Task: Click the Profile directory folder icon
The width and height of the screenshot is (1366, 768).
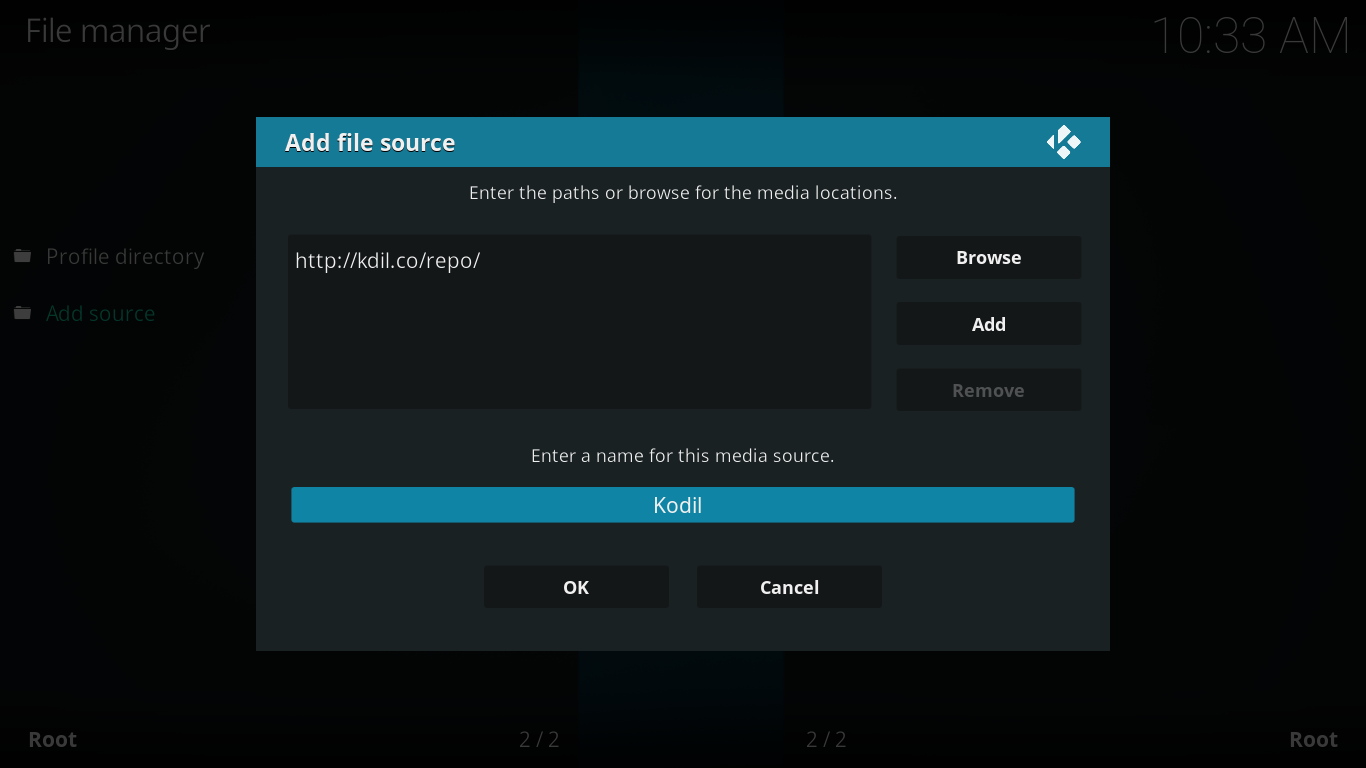Action: [22, 257]
